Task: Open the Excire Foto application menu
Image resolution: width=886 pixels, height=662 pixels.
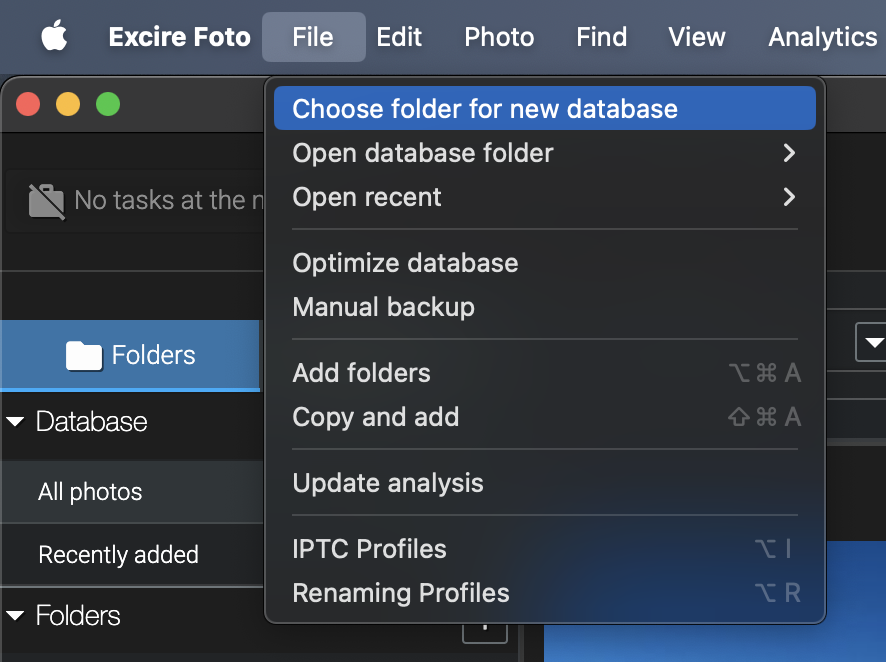Action: pyautogui.click(x=179, y=37)
